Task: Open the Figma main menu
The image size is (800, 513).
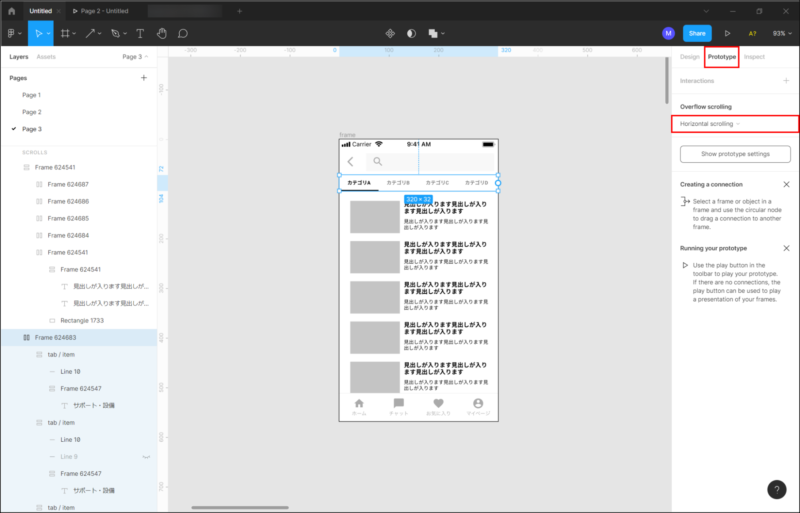Action: 12,33
